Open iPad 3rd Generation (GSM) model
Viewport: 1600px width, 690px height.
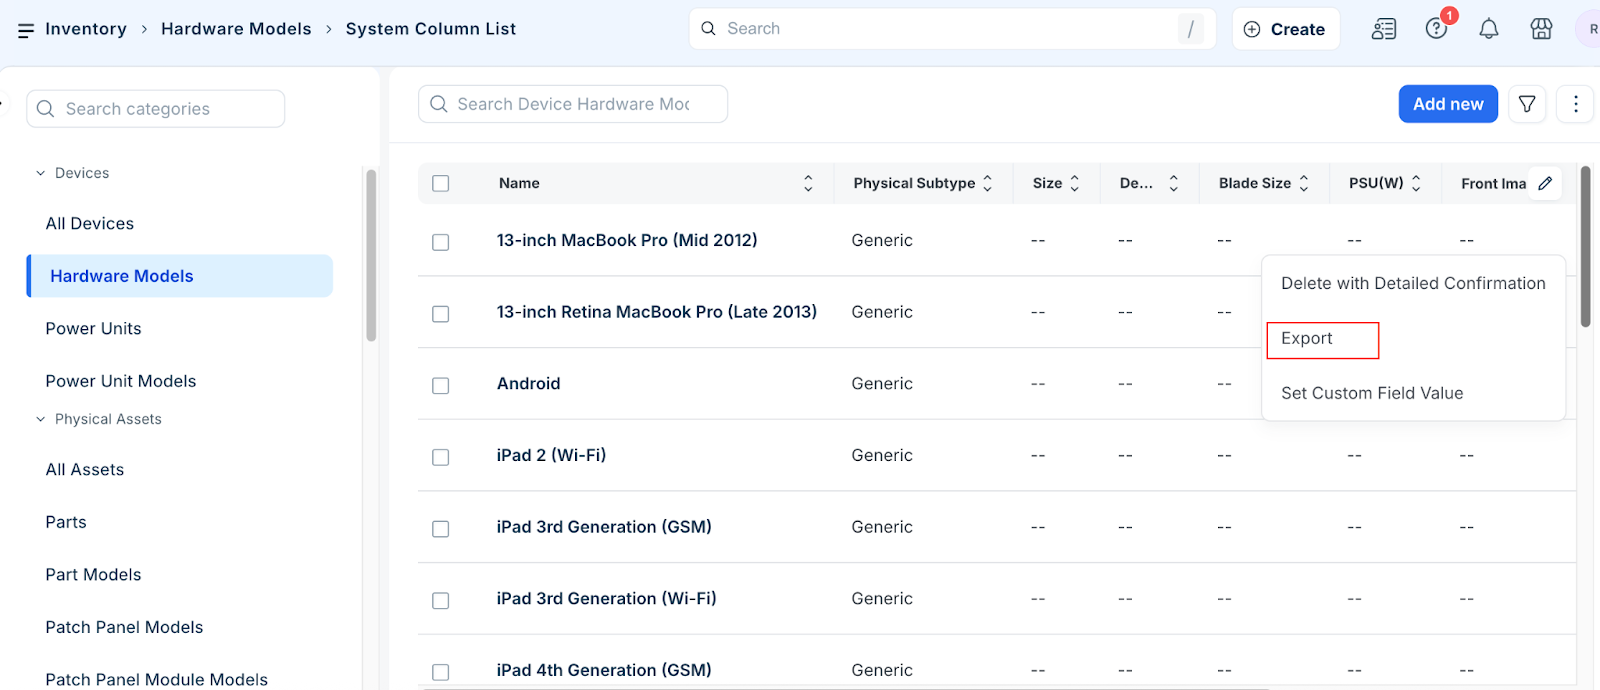(604, 527)
